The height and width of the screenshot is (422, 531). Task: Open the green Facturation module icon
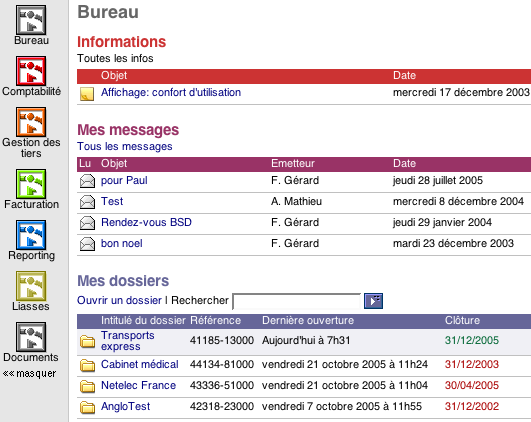coord(31,184)
